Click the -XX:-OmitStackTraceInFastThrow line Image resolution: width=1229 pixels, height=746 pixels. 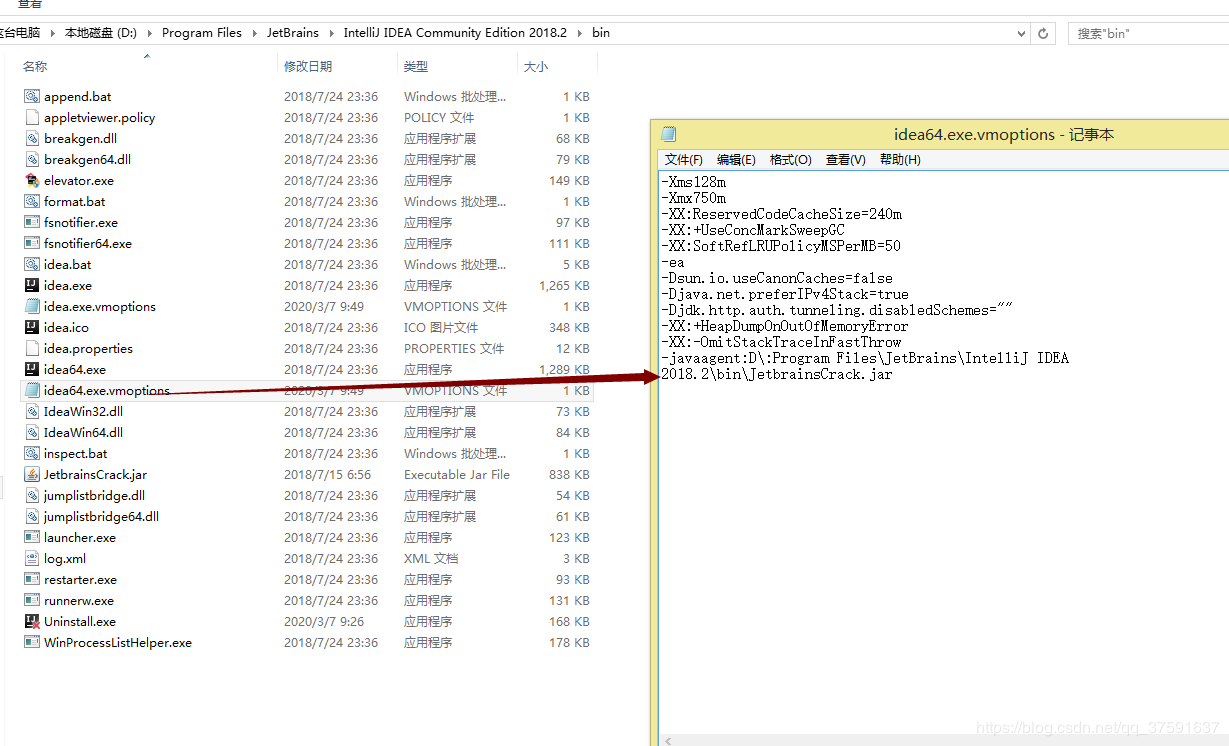tap(781, 343)
